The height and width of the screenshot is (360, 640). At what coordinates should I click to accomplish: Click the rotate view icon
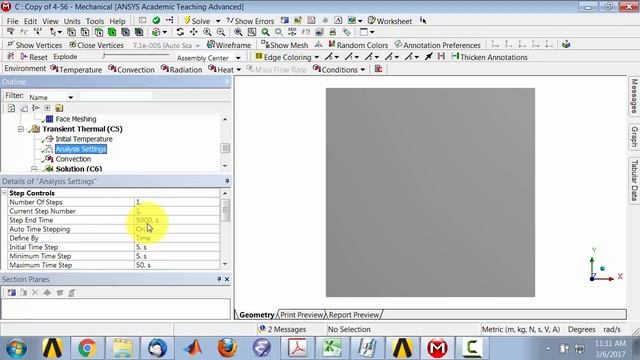tap(180, 32)
